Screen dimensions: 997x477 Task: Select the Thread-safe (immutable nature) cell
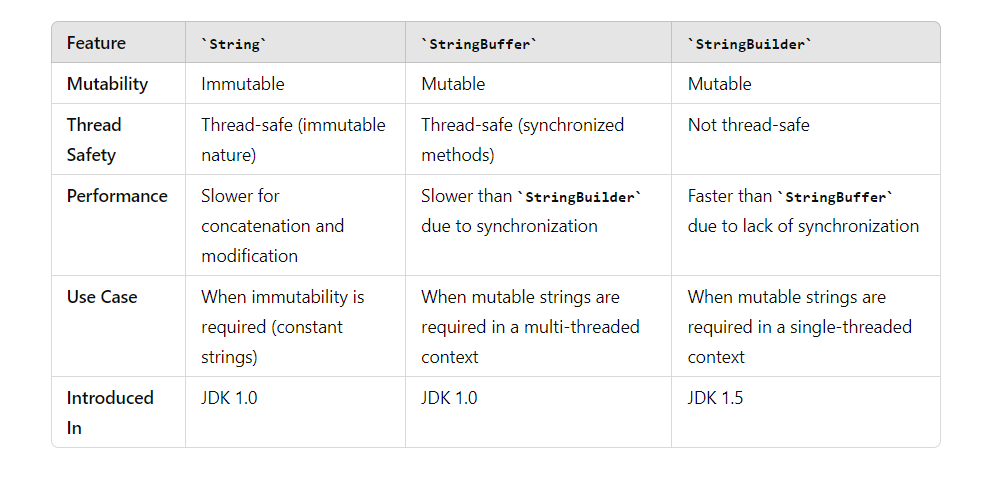tap(293, 139)
